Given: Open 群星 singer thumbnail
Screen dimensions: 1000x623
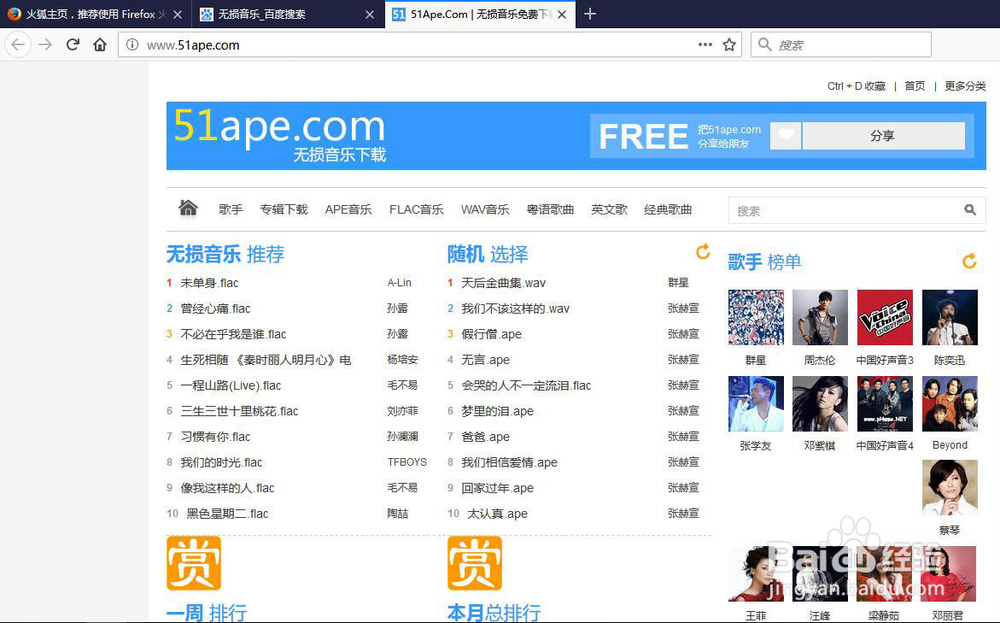Looking at the screenshot, I should tap(756, 318).
